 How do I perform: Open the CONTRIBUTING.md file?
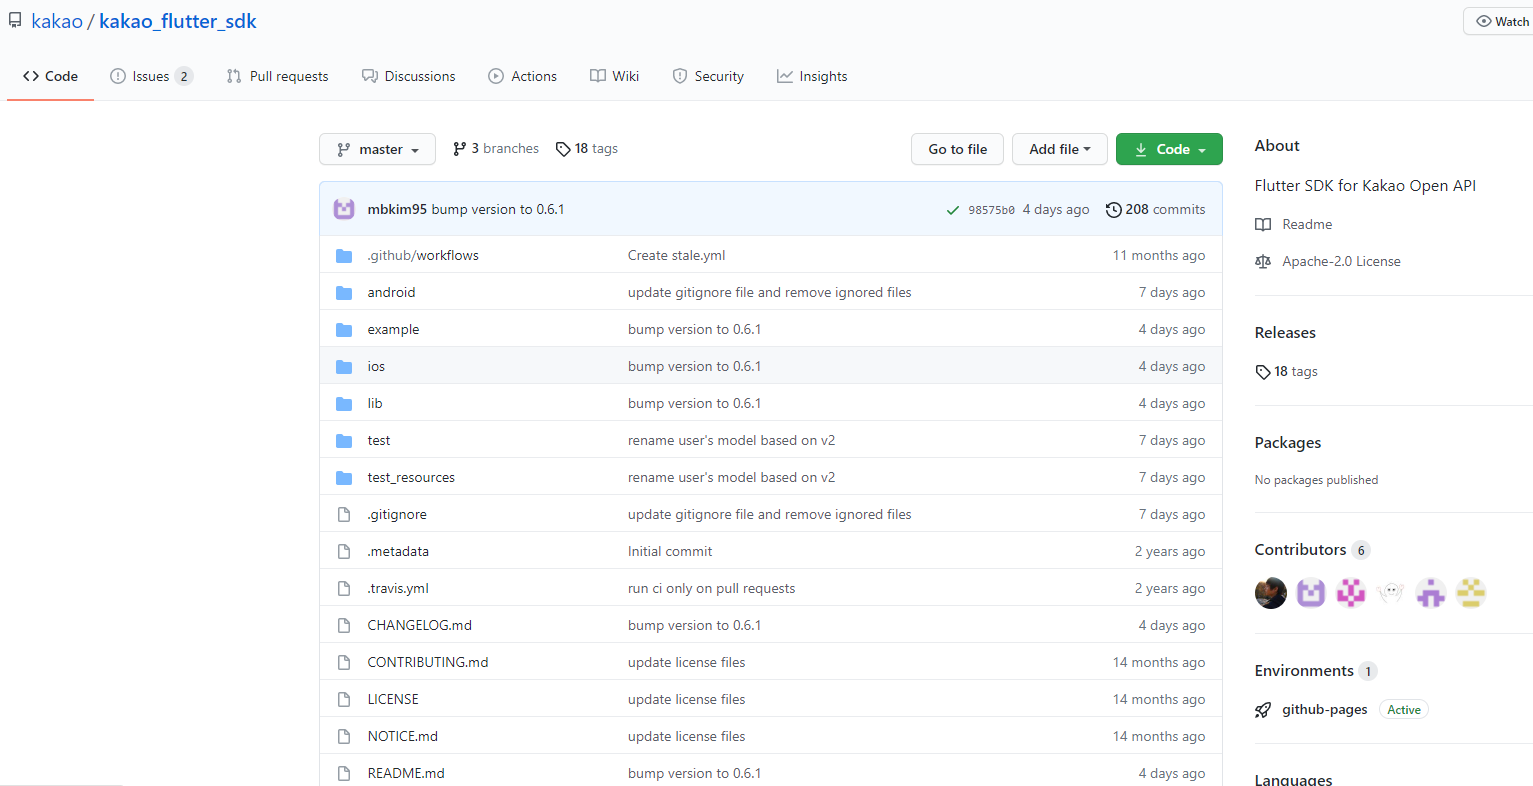pyautogui.click(x=428, y=662)
